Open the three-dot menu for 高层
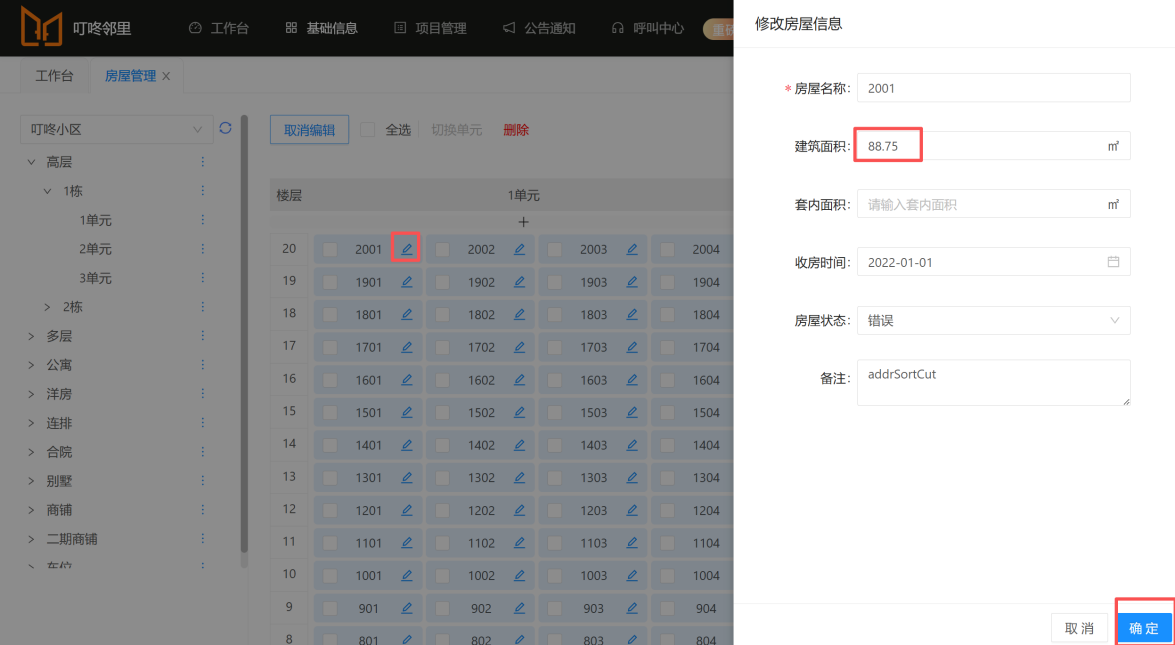Image resolution: width=1175 pixels, height=645 pixels. 202,162
